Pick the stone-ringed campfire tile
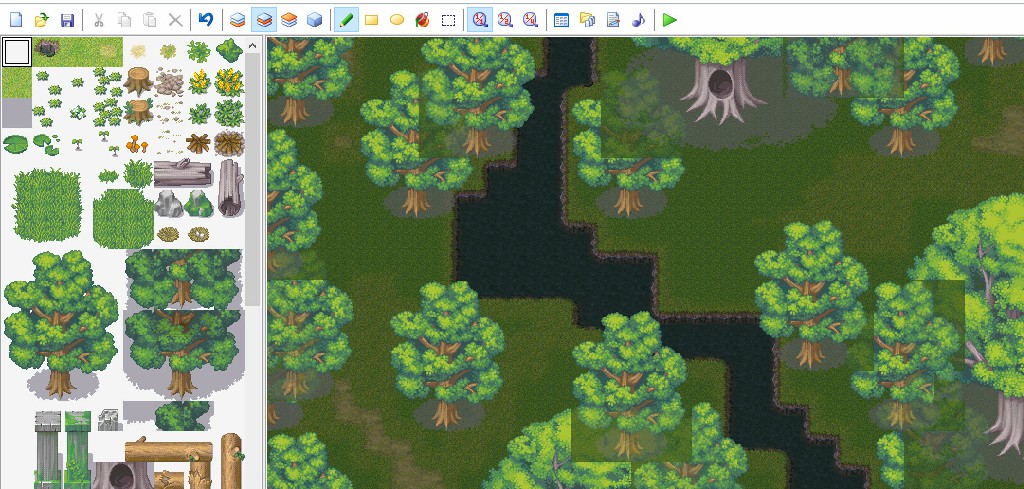The image size is (1024, 489). point(229,143)
